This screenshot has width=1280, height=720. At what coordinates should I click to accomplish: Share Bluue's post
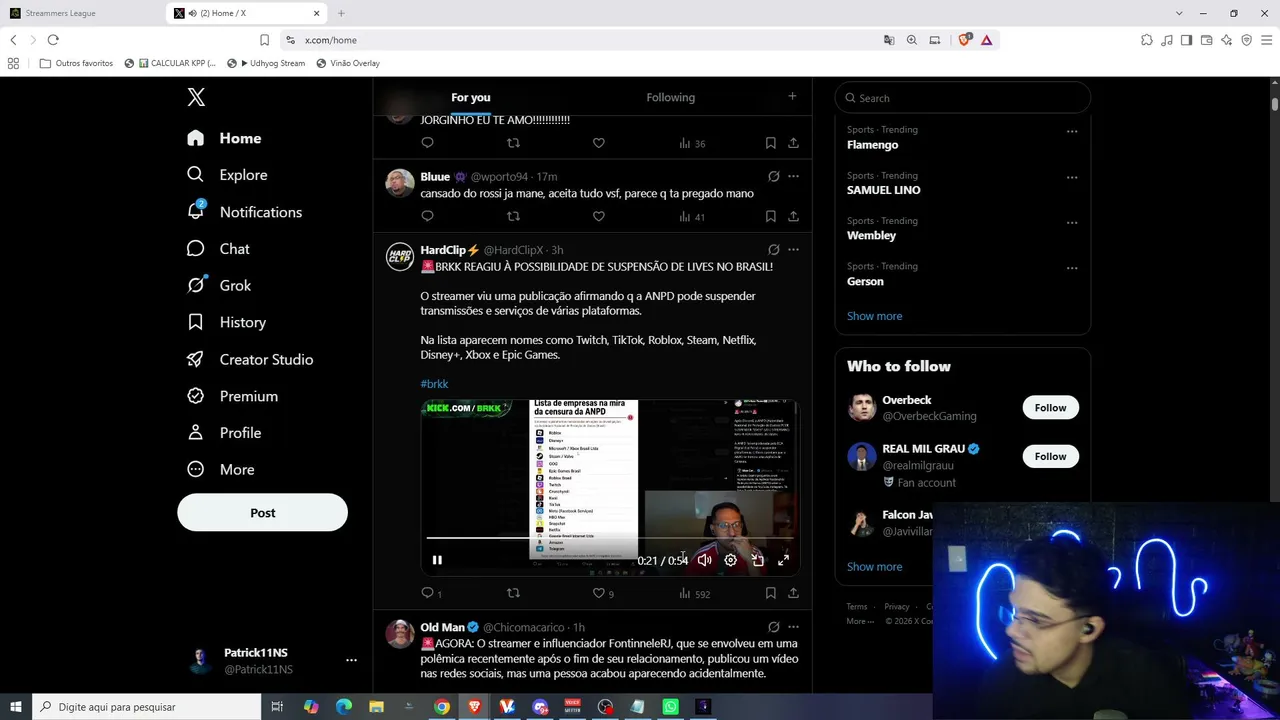point(793,216)
